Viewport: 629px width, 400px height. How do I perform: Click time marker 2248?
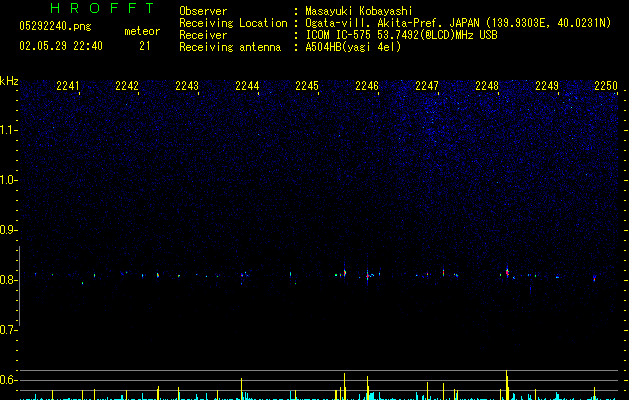(487, 86)
